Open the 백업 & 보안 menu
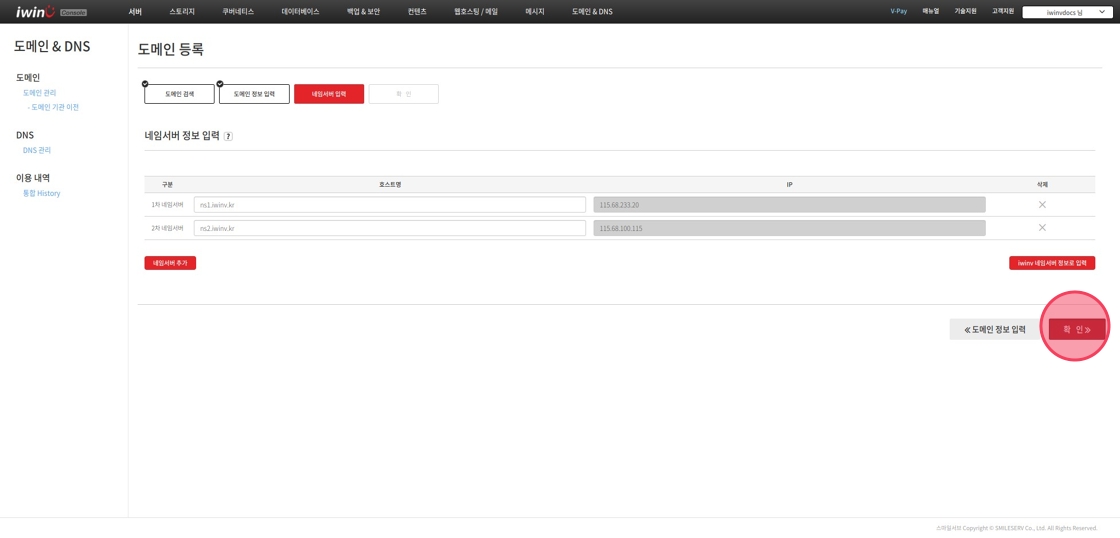This screenshot has width=1120, height=538. pyautogui.click(x=363, y=11)
